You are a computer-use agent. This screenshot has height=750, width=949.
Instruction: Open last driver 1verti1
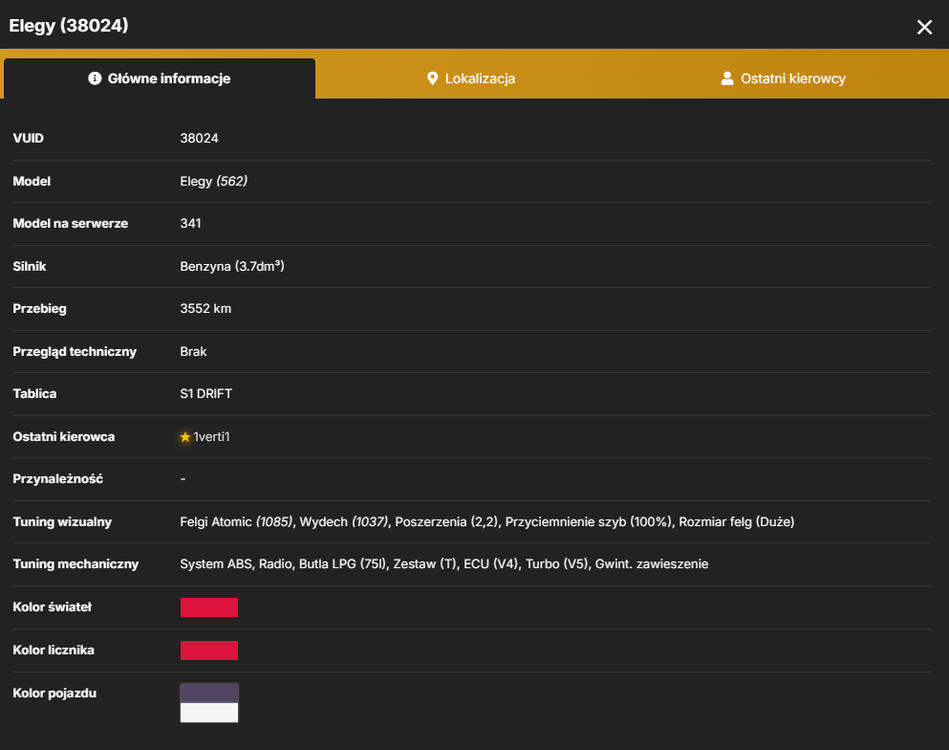click(x=211, y=436)
